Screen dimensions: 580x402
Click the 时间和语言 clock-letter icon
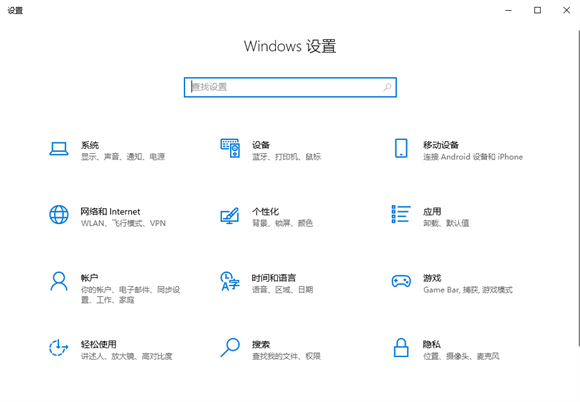[230, 281]
